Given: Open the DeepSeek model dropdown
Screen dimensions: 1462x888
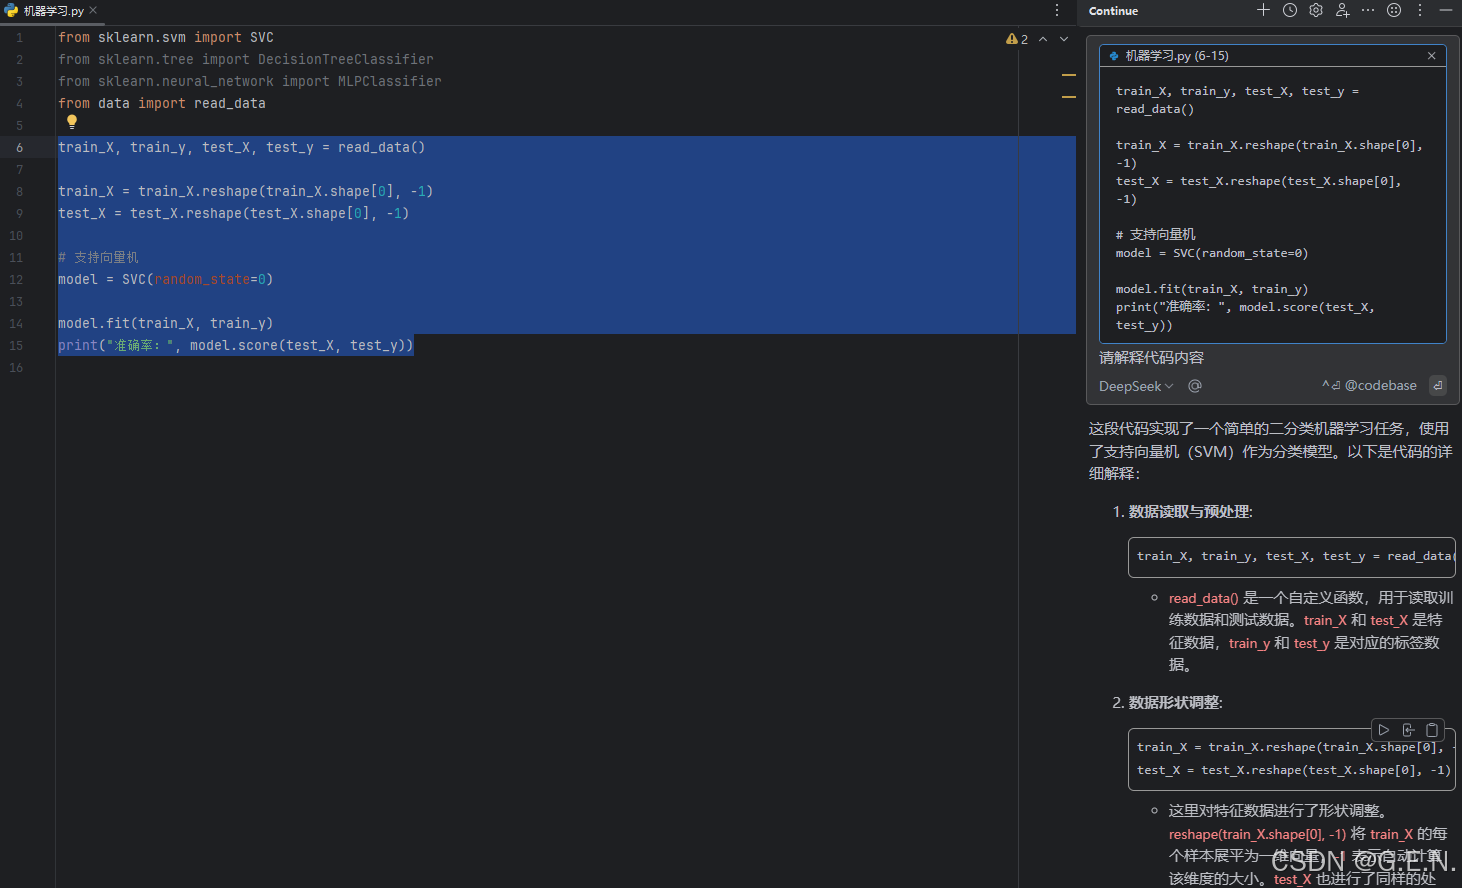Looking at the screenshot, I should point(1136,386).
